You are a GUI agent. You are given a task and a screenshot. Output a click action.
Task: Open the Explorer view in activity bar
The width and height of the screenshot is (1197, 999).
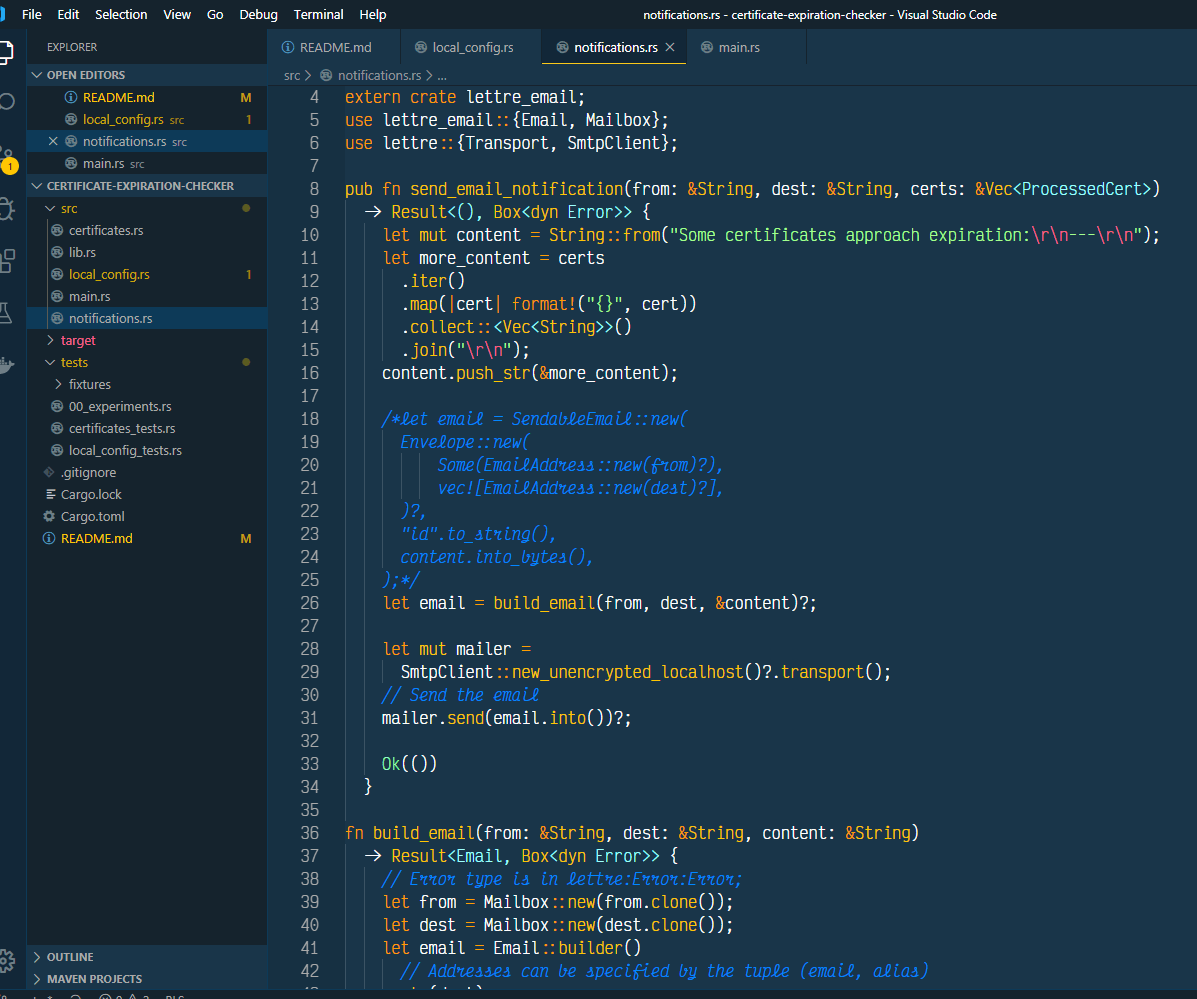coord(6,50)
